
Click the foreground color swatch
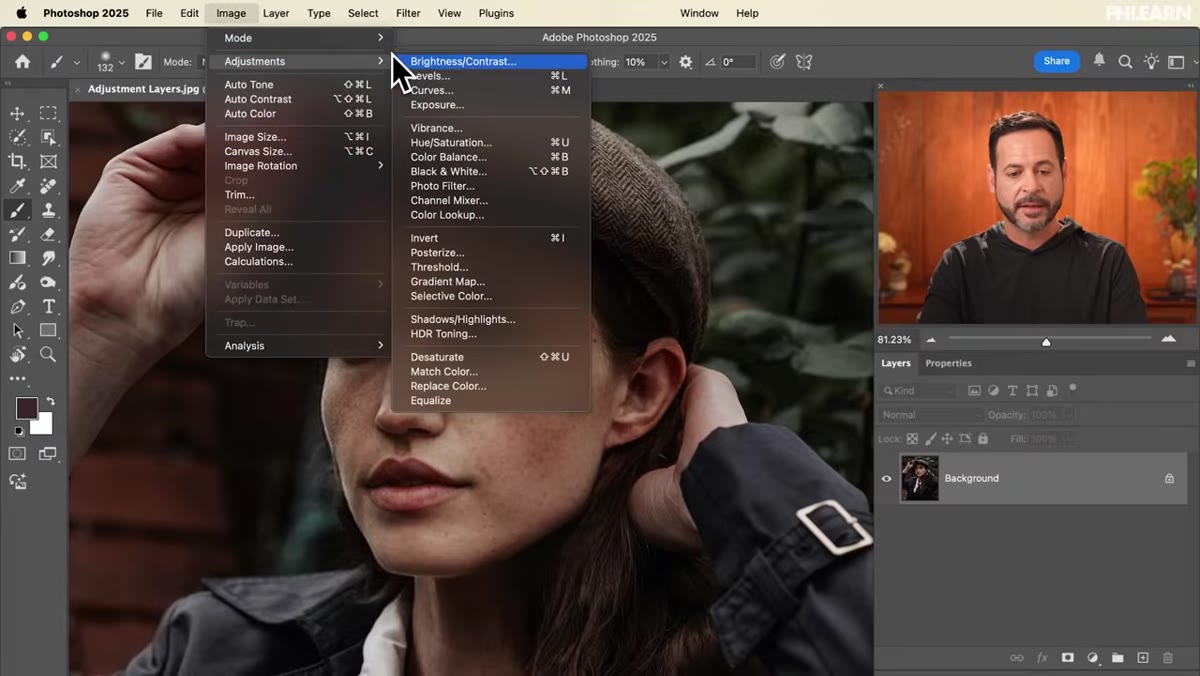26,408
